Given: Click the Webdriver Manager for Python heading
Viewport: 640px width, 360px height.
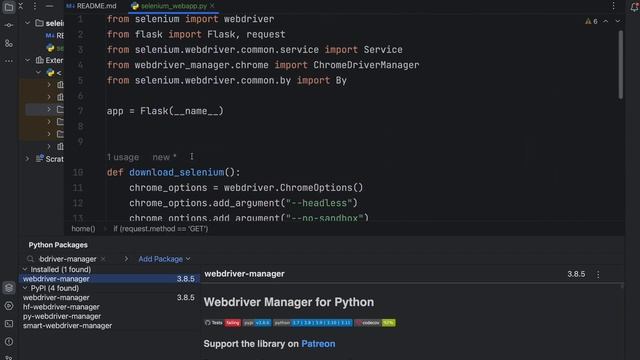Looking at the screenshot, I should 289,302.
